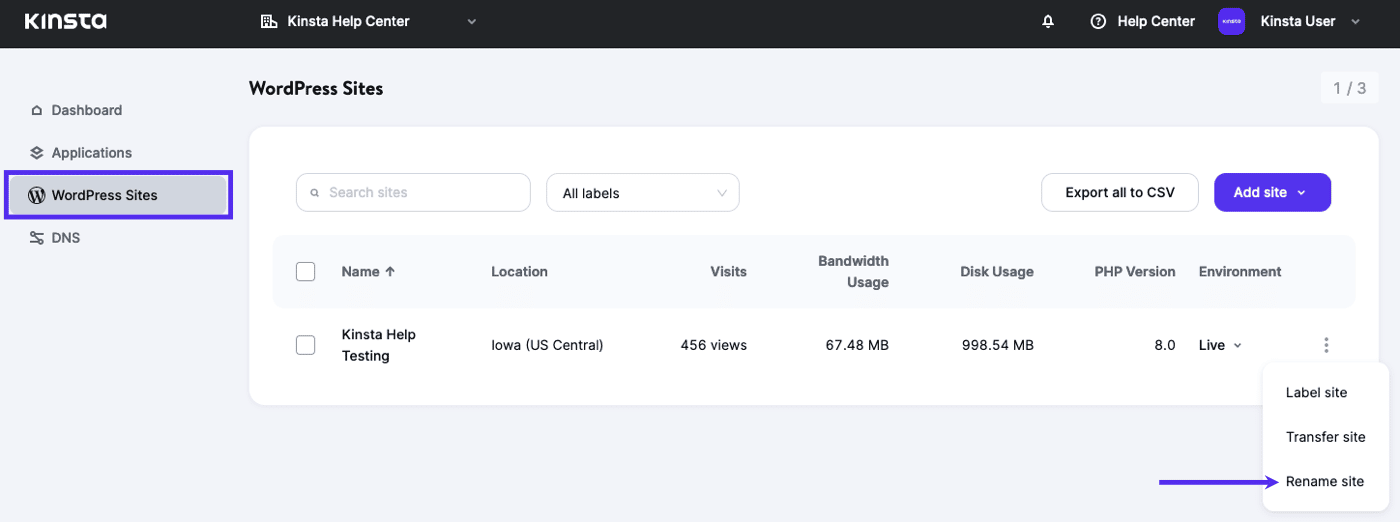Viewport: 1400px width, 522px height.
Task: Click the Kinsta User avatar
Action: (x=1231, y=21)
